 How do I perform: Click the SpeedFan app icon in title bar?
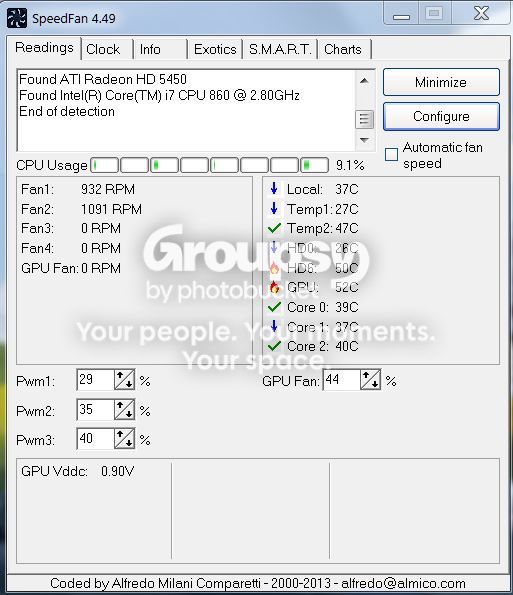coord(17,18)
